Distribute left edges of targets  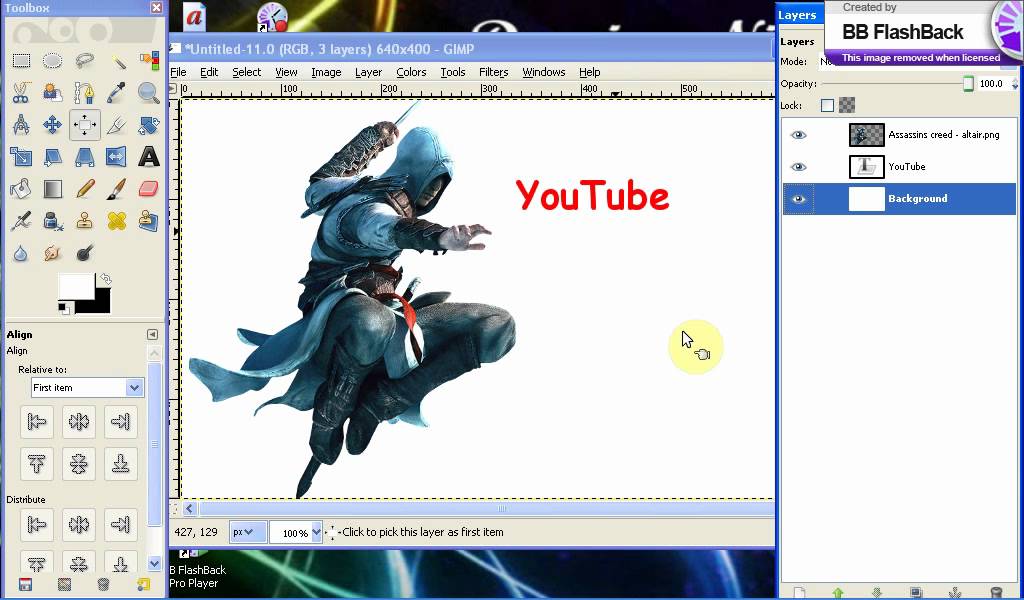[x=37, y=524]
